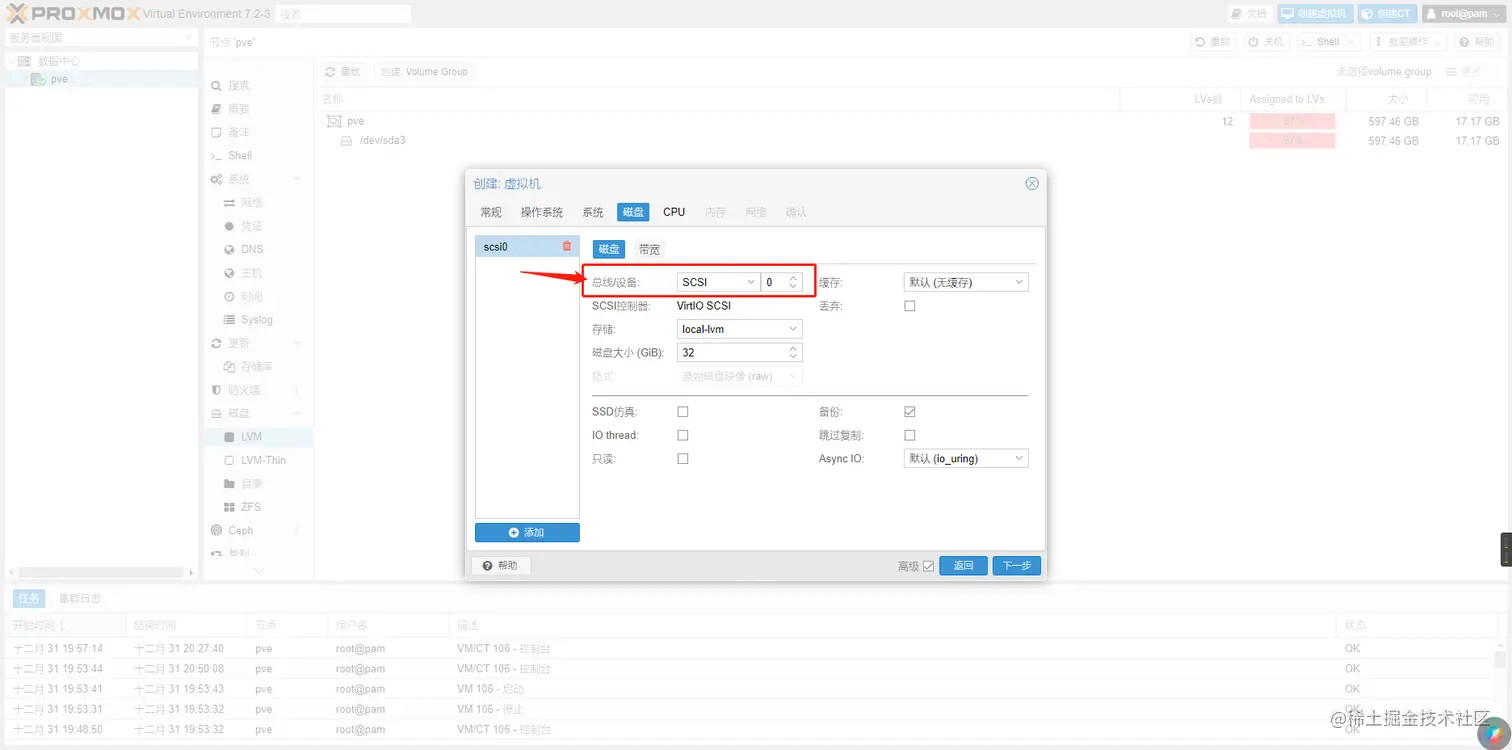Viewport: 1512px width, 750px height.
Task: Open 防火墙 in the sidebar
Action: 244,390
